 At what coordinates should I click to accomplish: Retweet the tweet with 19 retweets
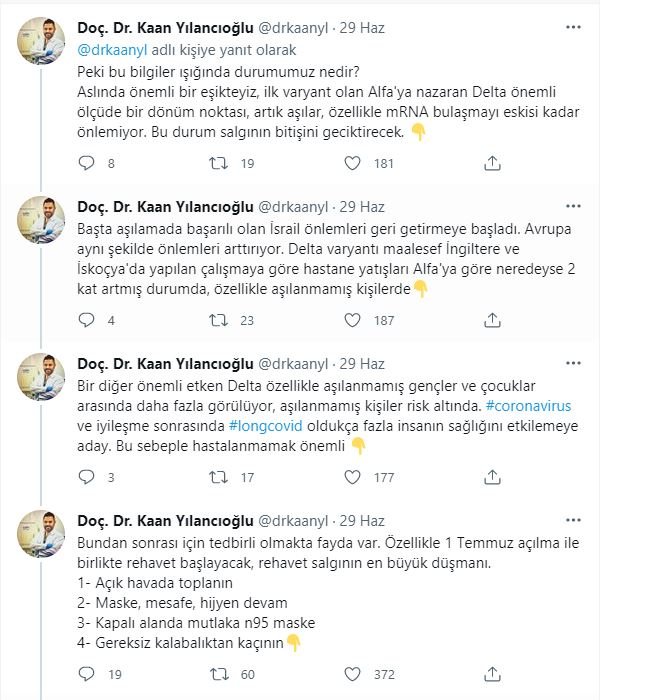point(218,163)
